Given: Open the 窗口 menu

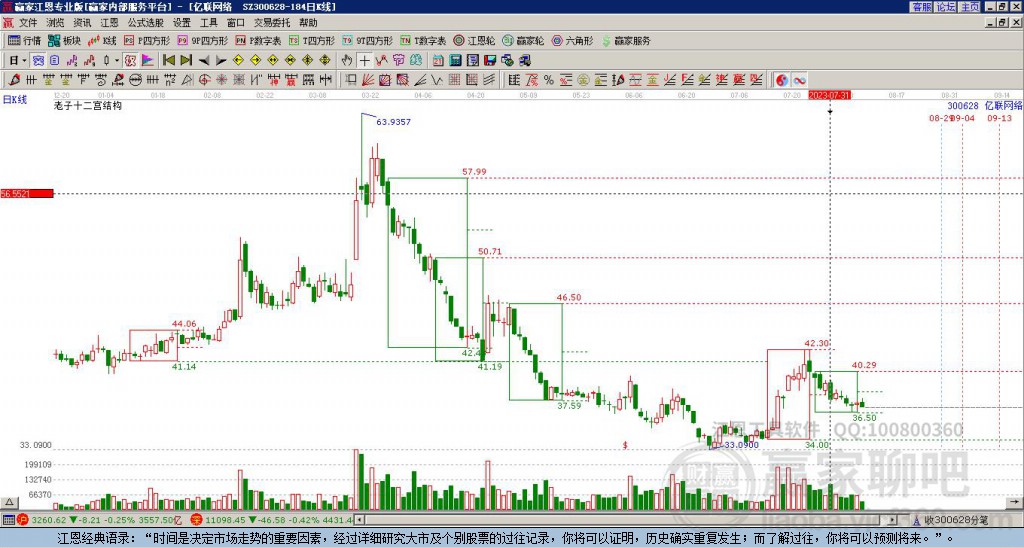Looking at the screenshot, I should (x=236, y=23).
